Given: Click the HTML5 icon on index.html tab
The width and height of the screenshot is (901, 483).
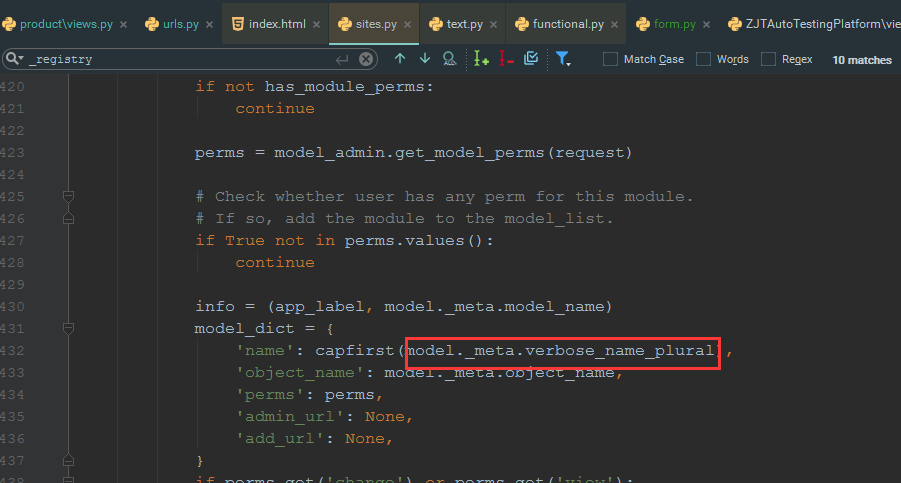Looking at the screenshot, I should (x=237, y=24).
